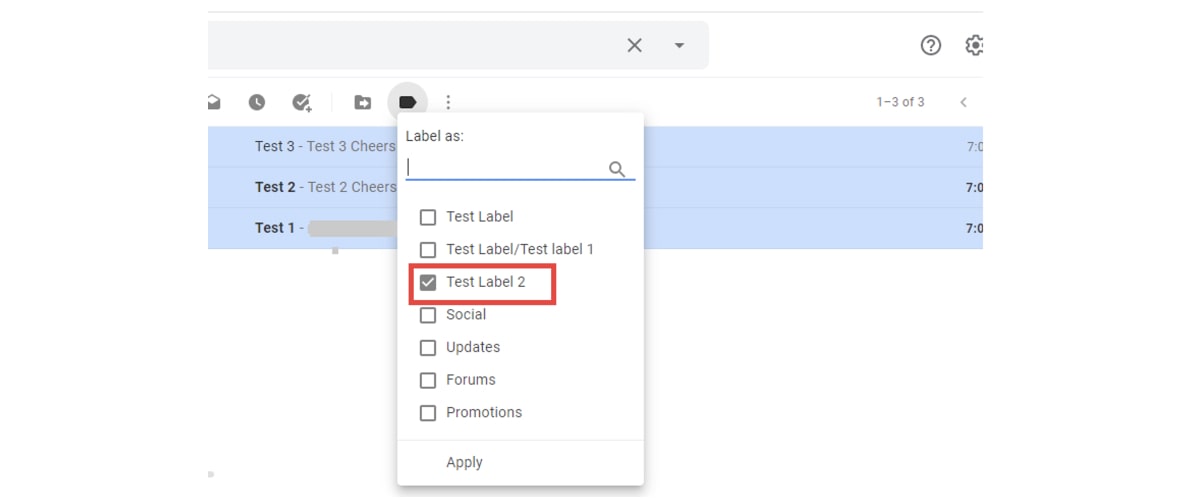Click the Social label text
This screenshot has height=500, width=1200.
(466, 314)
